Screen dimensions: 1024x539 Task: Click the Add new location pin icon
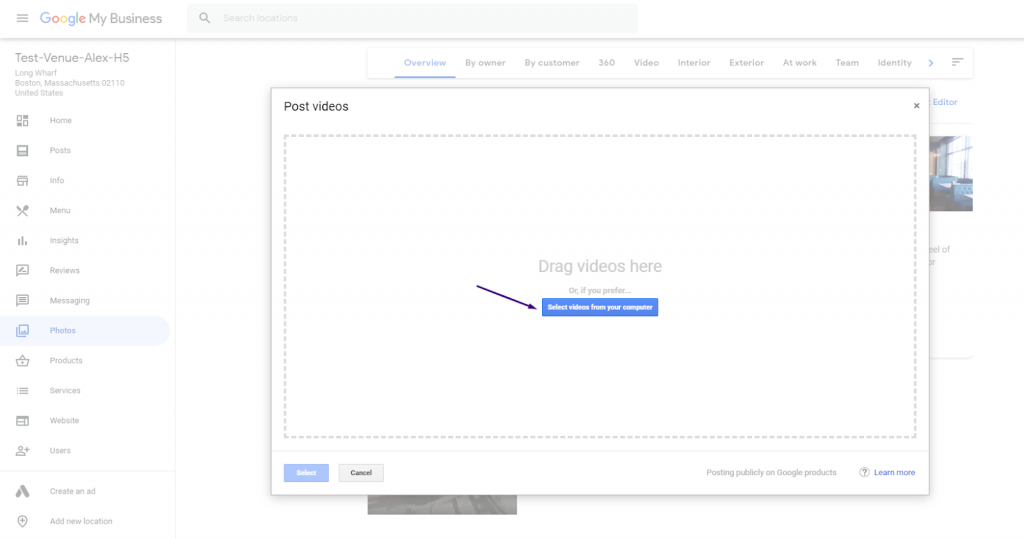point(22,521)
